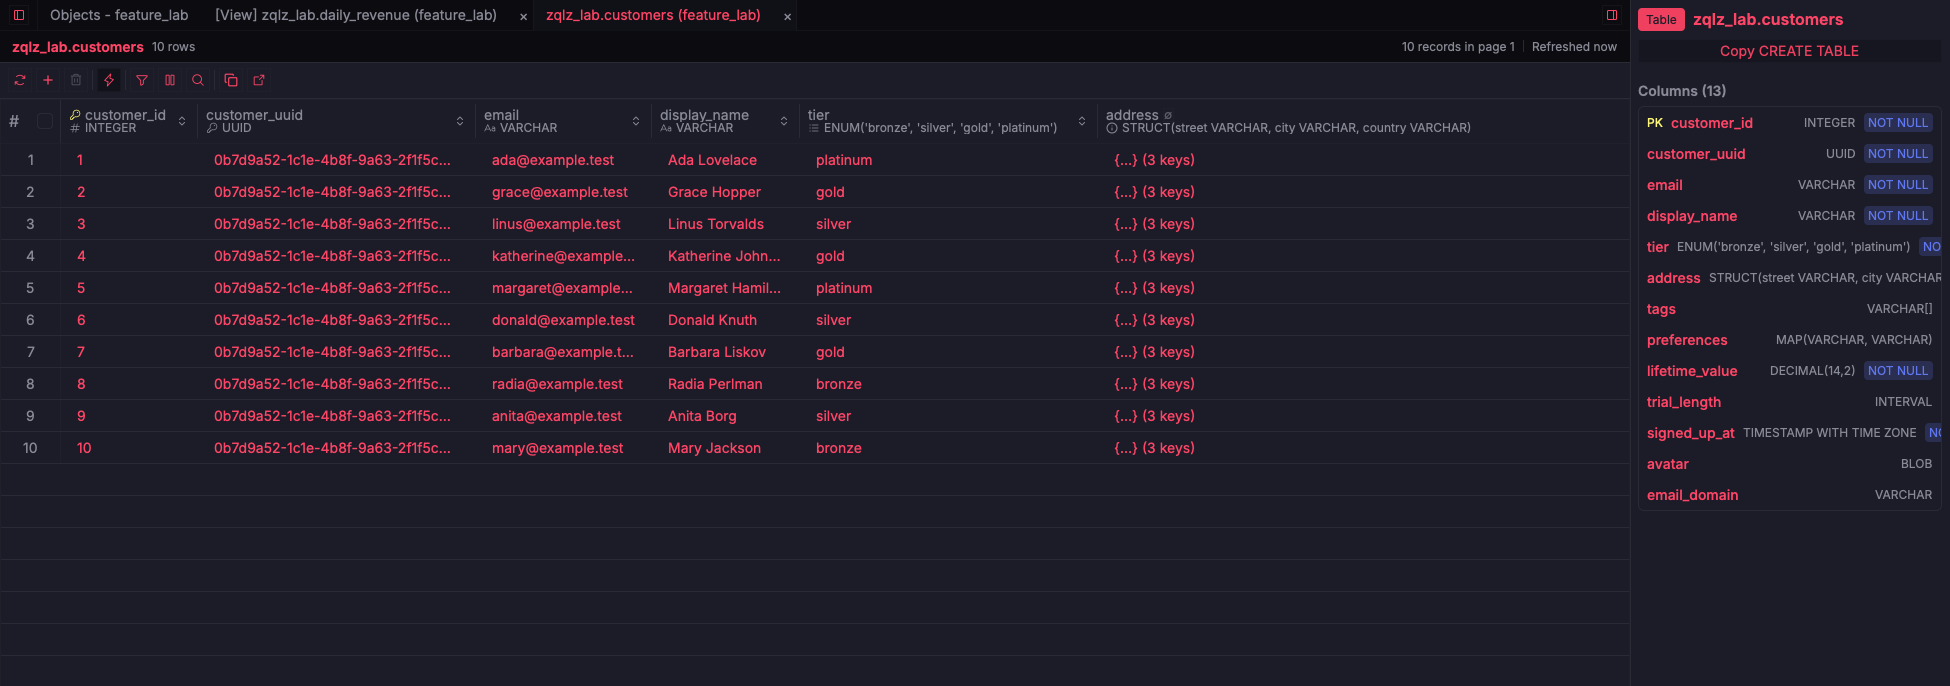The image size is (1950, 686).
Task: Sort by the tier column arrows
Action: (1082, 121)
